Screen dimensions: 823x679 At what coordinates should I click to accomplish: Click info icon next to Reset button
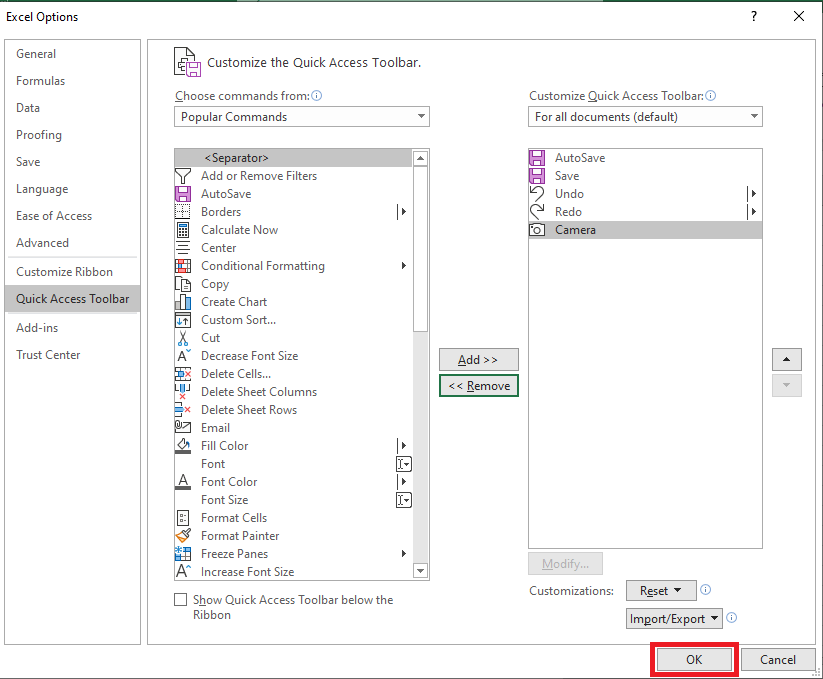tap(705, 590)
